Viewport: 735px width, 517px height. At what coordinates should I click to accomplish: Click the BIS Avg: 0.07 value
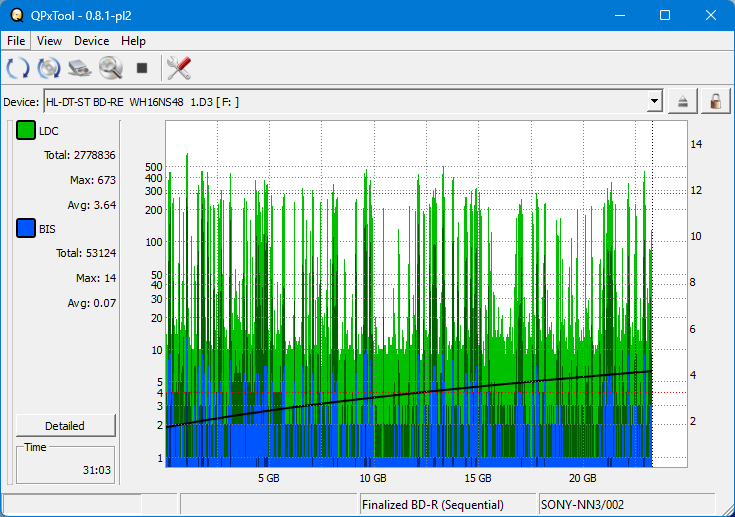(91, 303)
